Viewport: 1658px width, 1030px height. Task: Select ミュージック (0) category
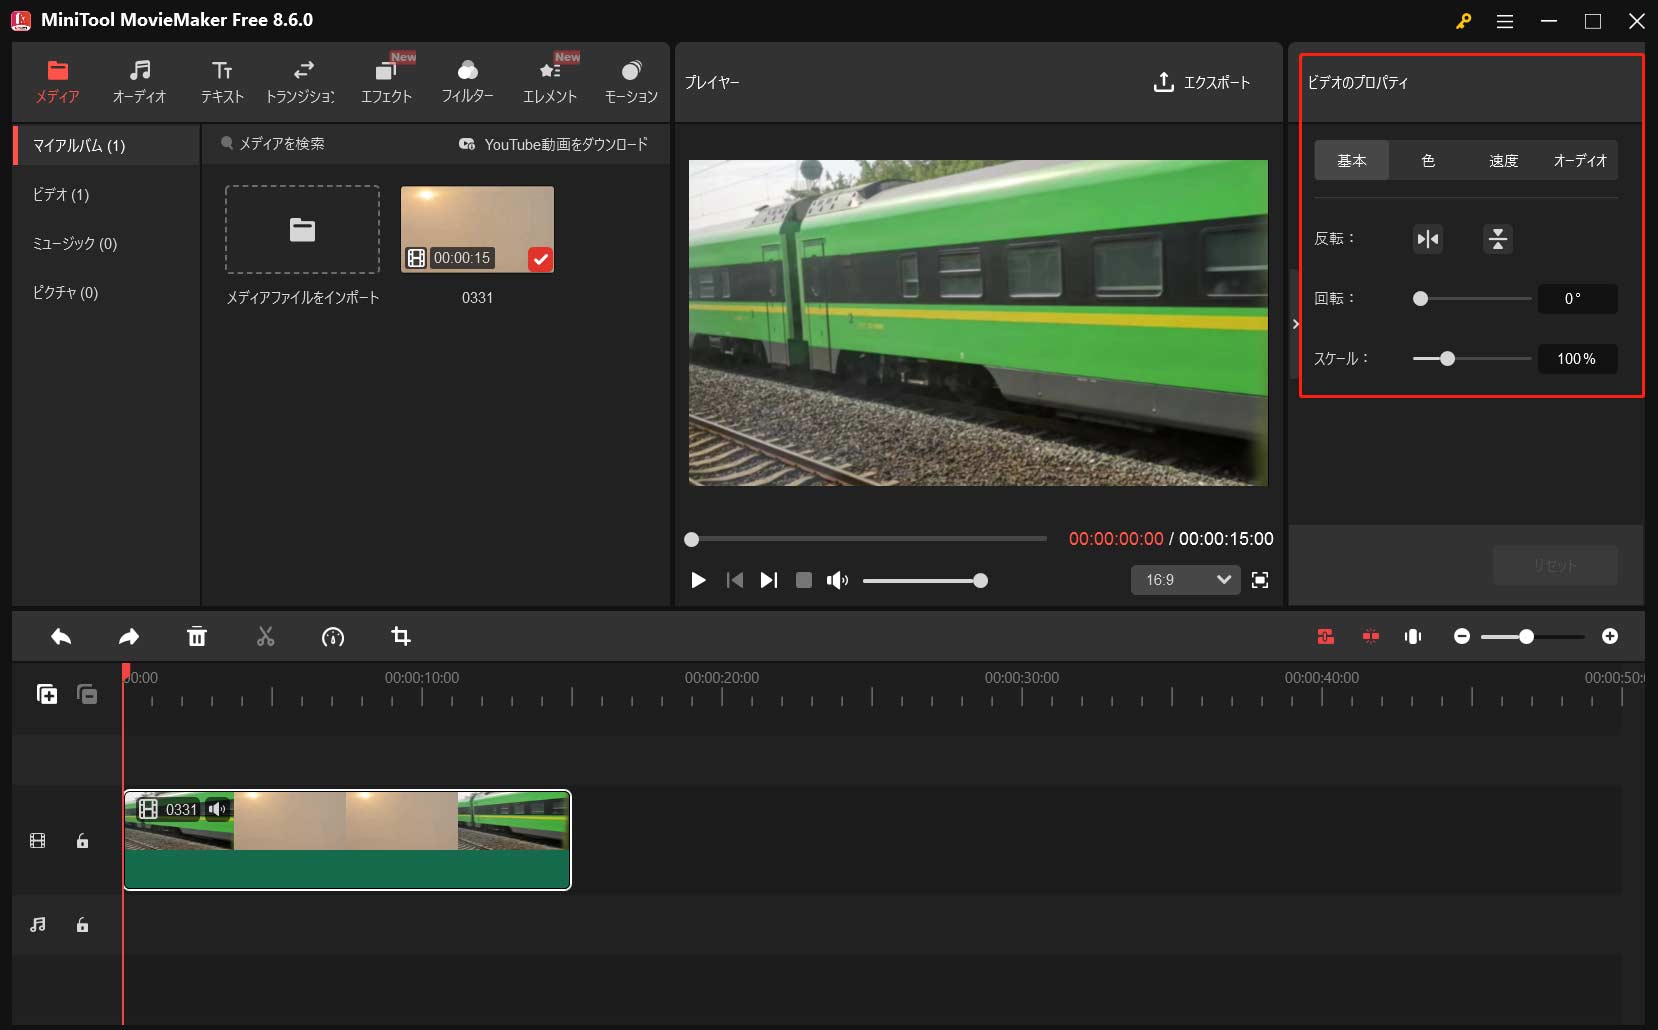pyautogui.click(x=74, y=243)
